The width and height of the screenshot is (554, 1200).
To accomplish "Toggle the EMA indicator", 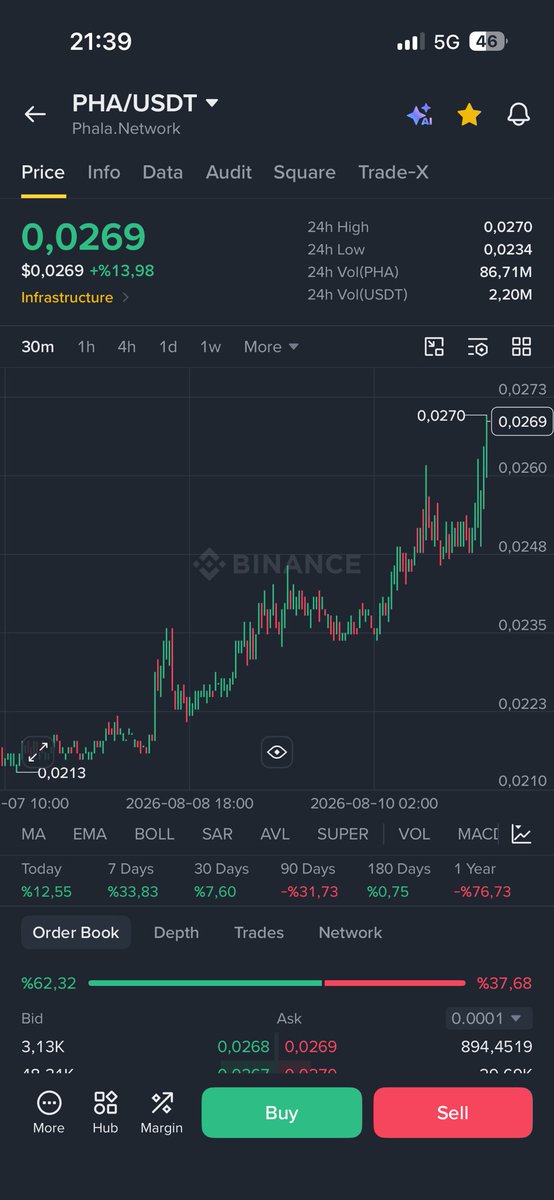I will click(90, 834).
